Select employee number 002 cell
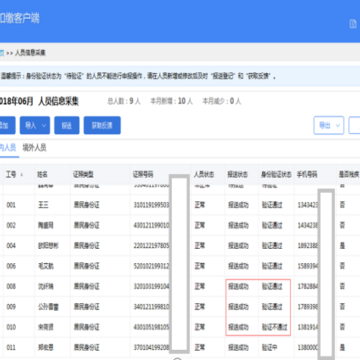 pyautogui.click(x=11, y=226)
